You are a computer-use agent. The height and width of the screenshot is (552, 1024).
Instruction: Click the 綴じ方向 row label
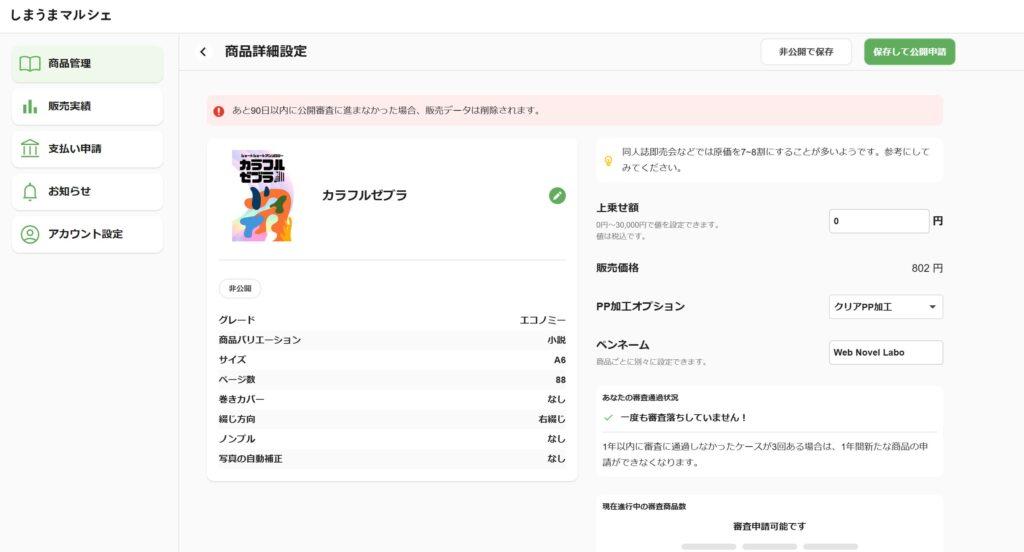point(237,419)
